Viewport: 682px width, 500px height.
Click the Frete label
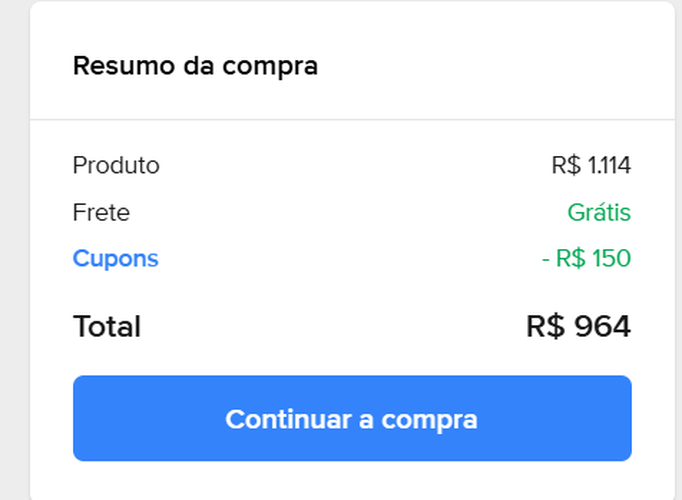tap(101, 212)
